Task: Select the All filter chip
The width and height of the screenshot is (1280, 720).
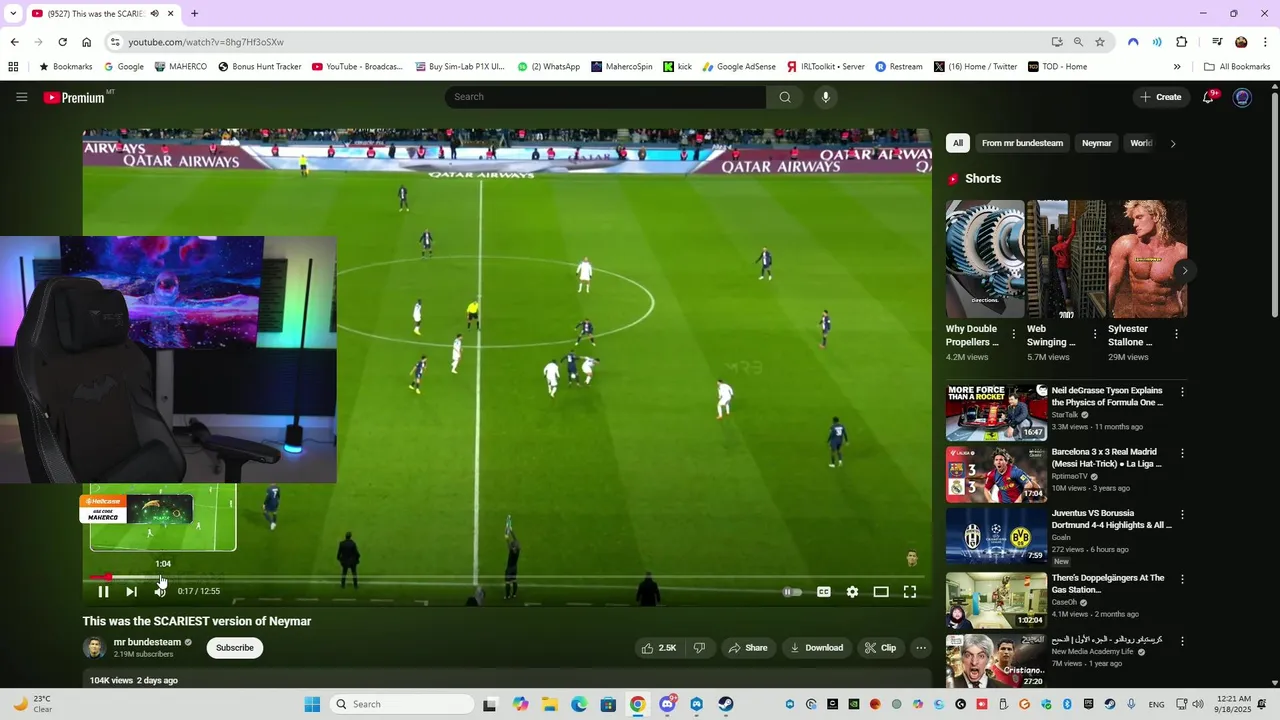Action: tap(958, 143)
